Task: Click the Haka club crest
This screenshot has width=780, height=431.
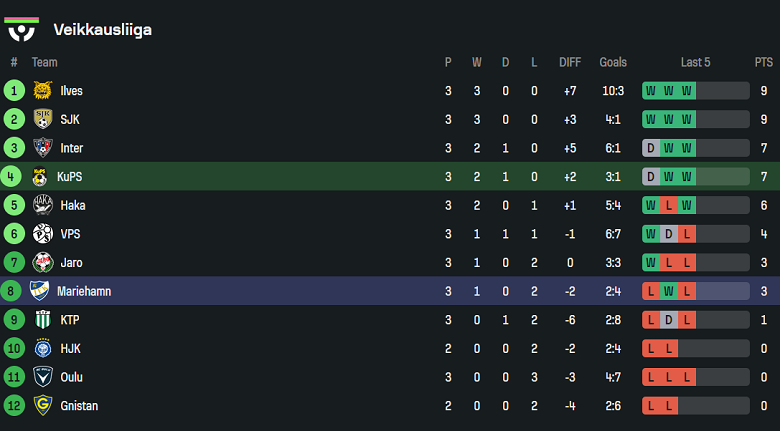Action: click(43, 205)
